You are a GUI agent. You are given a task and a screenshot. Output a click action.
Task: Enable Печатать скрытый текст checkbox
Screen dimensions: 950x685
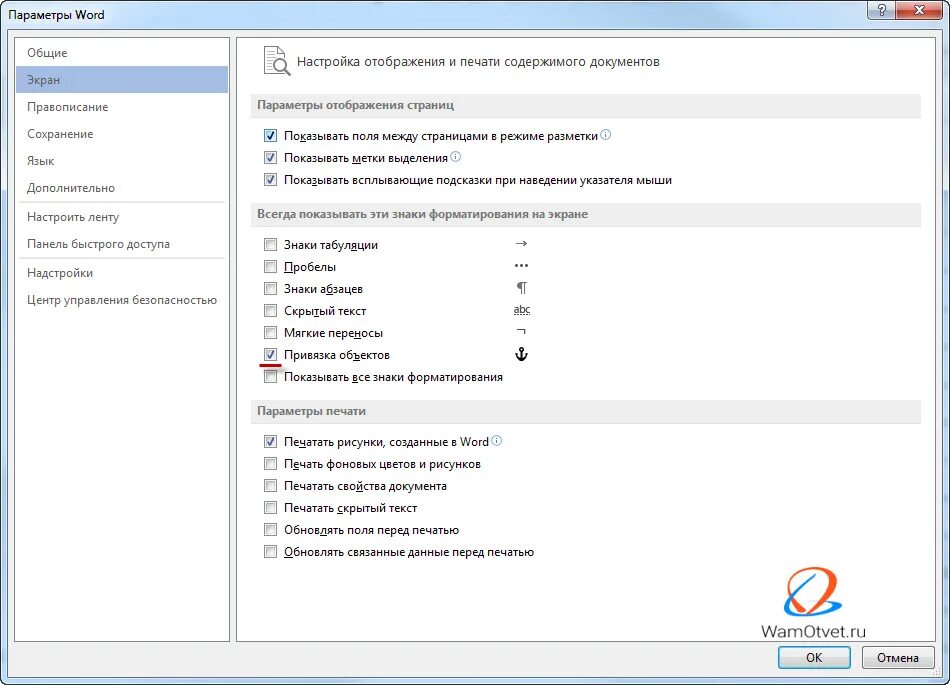[270, 508]
